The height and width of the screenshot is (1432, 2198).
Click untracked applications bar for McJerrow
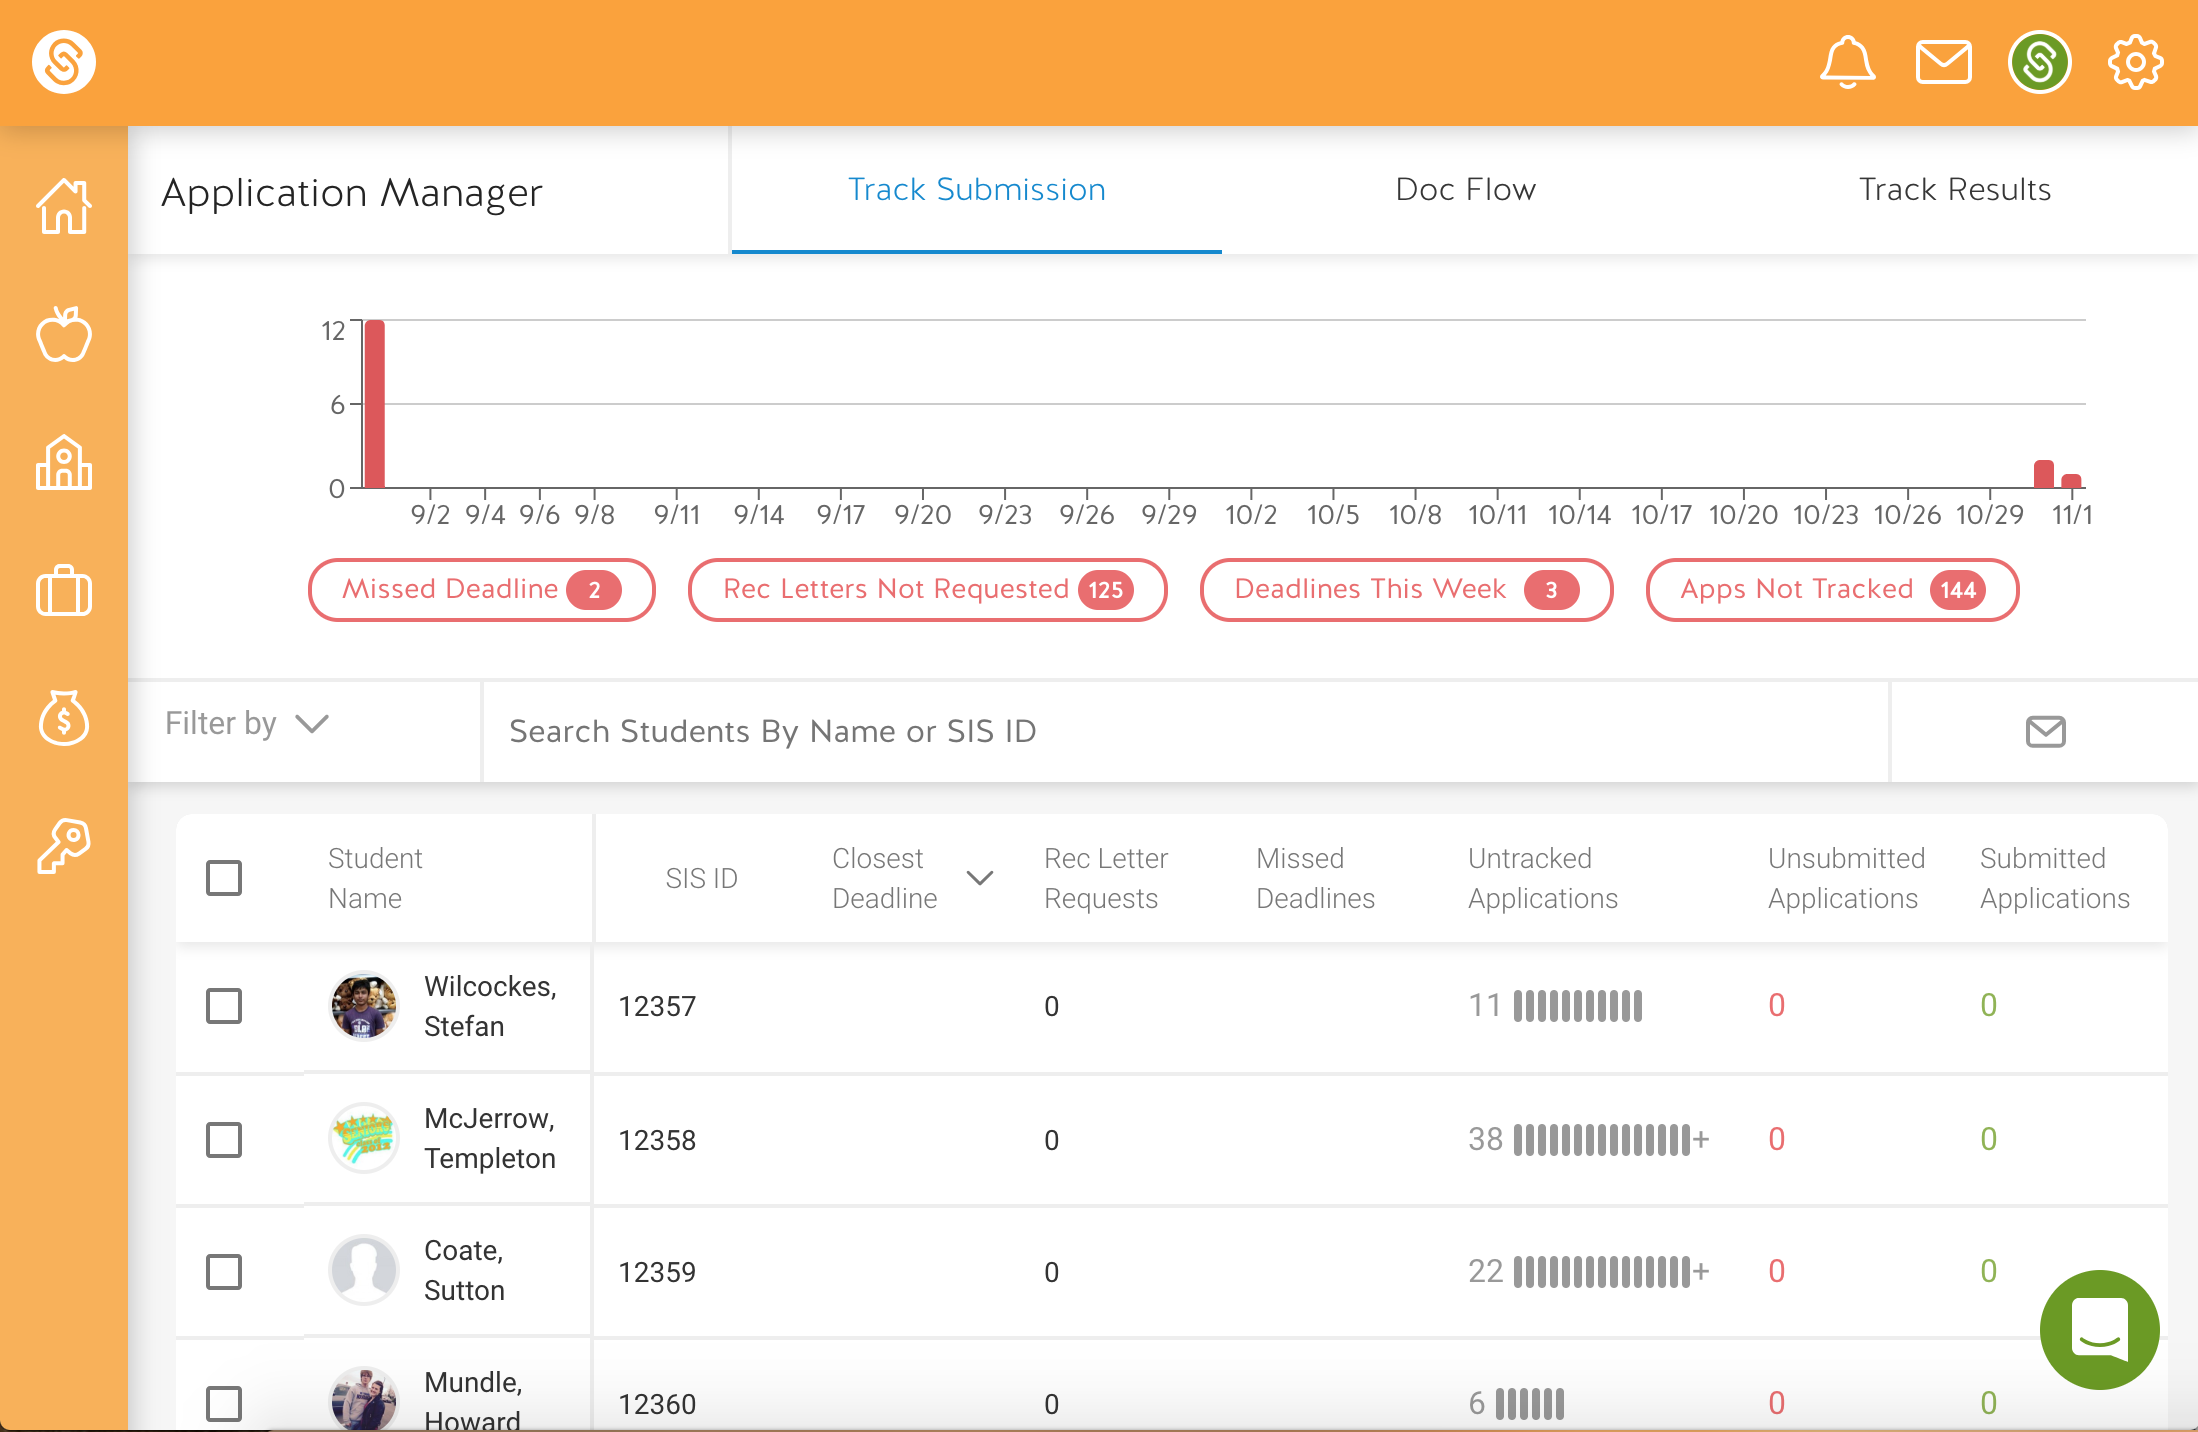coord(1611,1139)
